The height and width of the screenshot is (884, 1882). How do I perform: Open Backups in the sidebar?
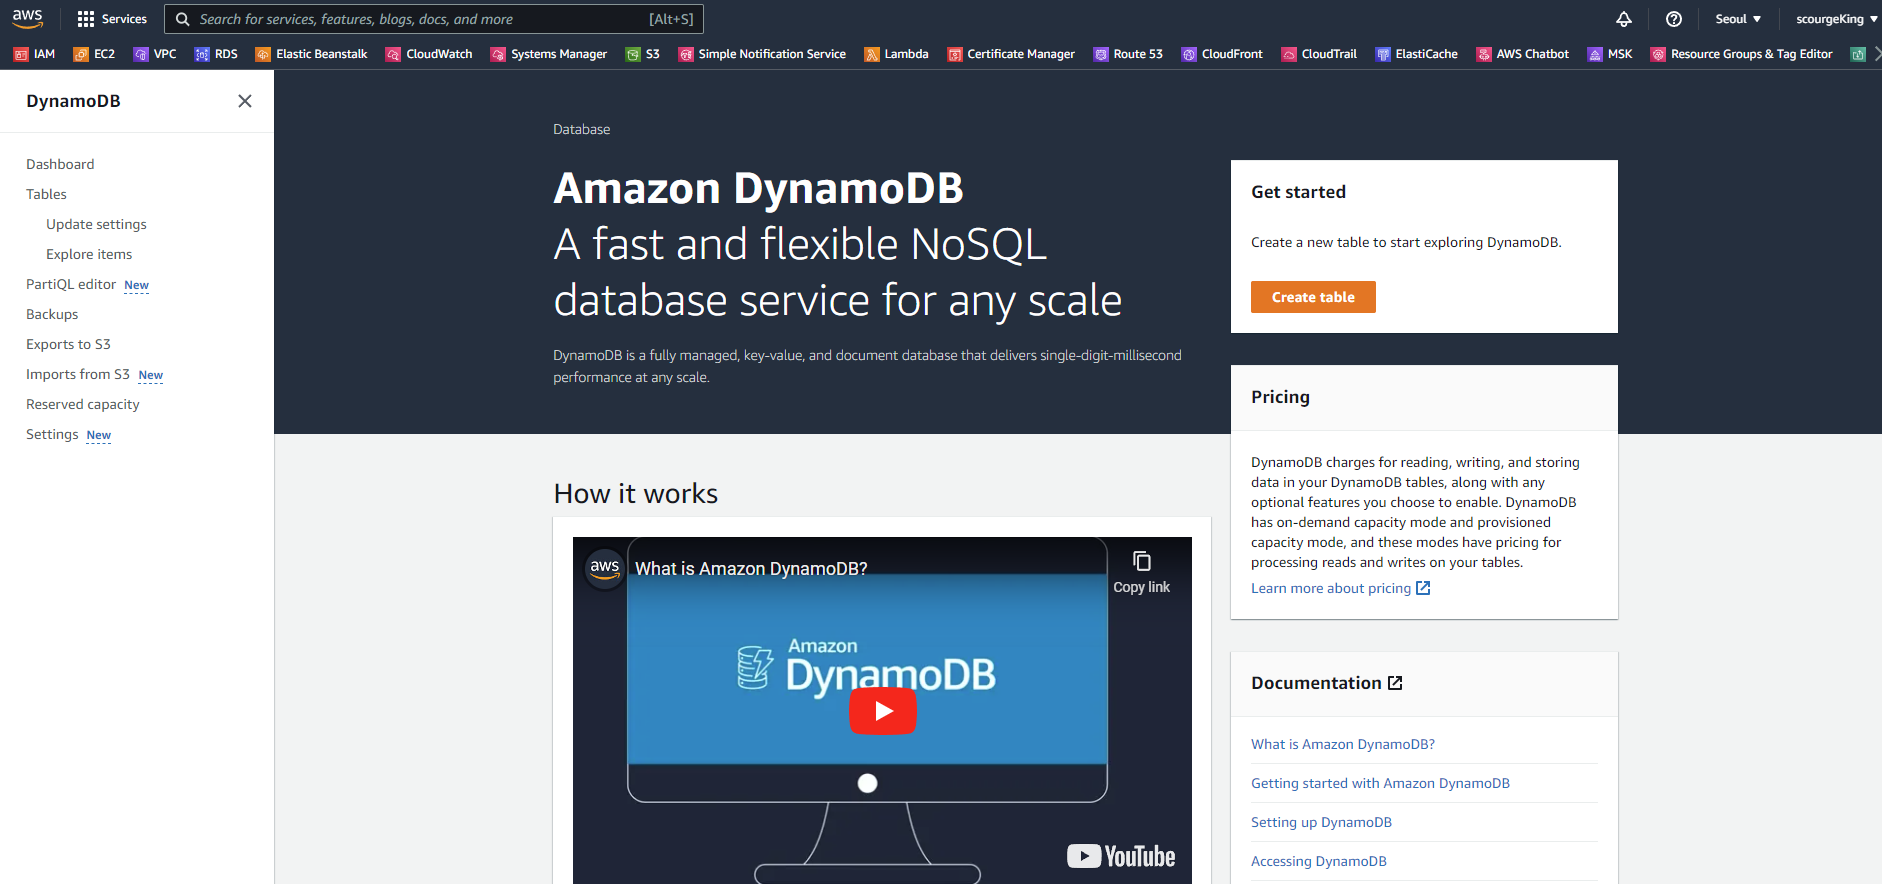tap(52, 314)
